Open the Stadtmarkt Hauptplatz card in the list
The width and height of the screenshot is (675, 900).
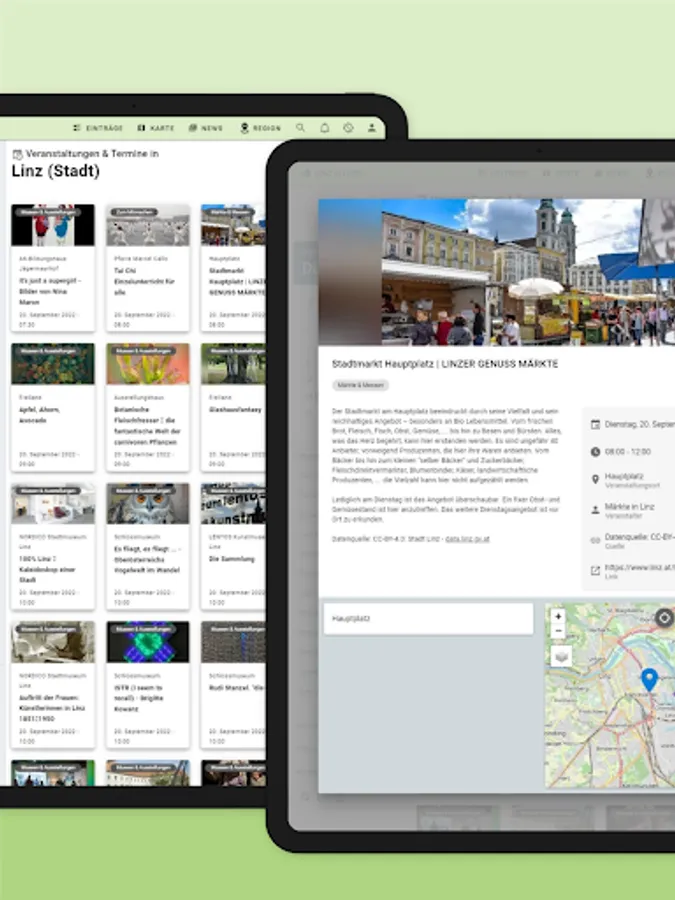[233, 267]
